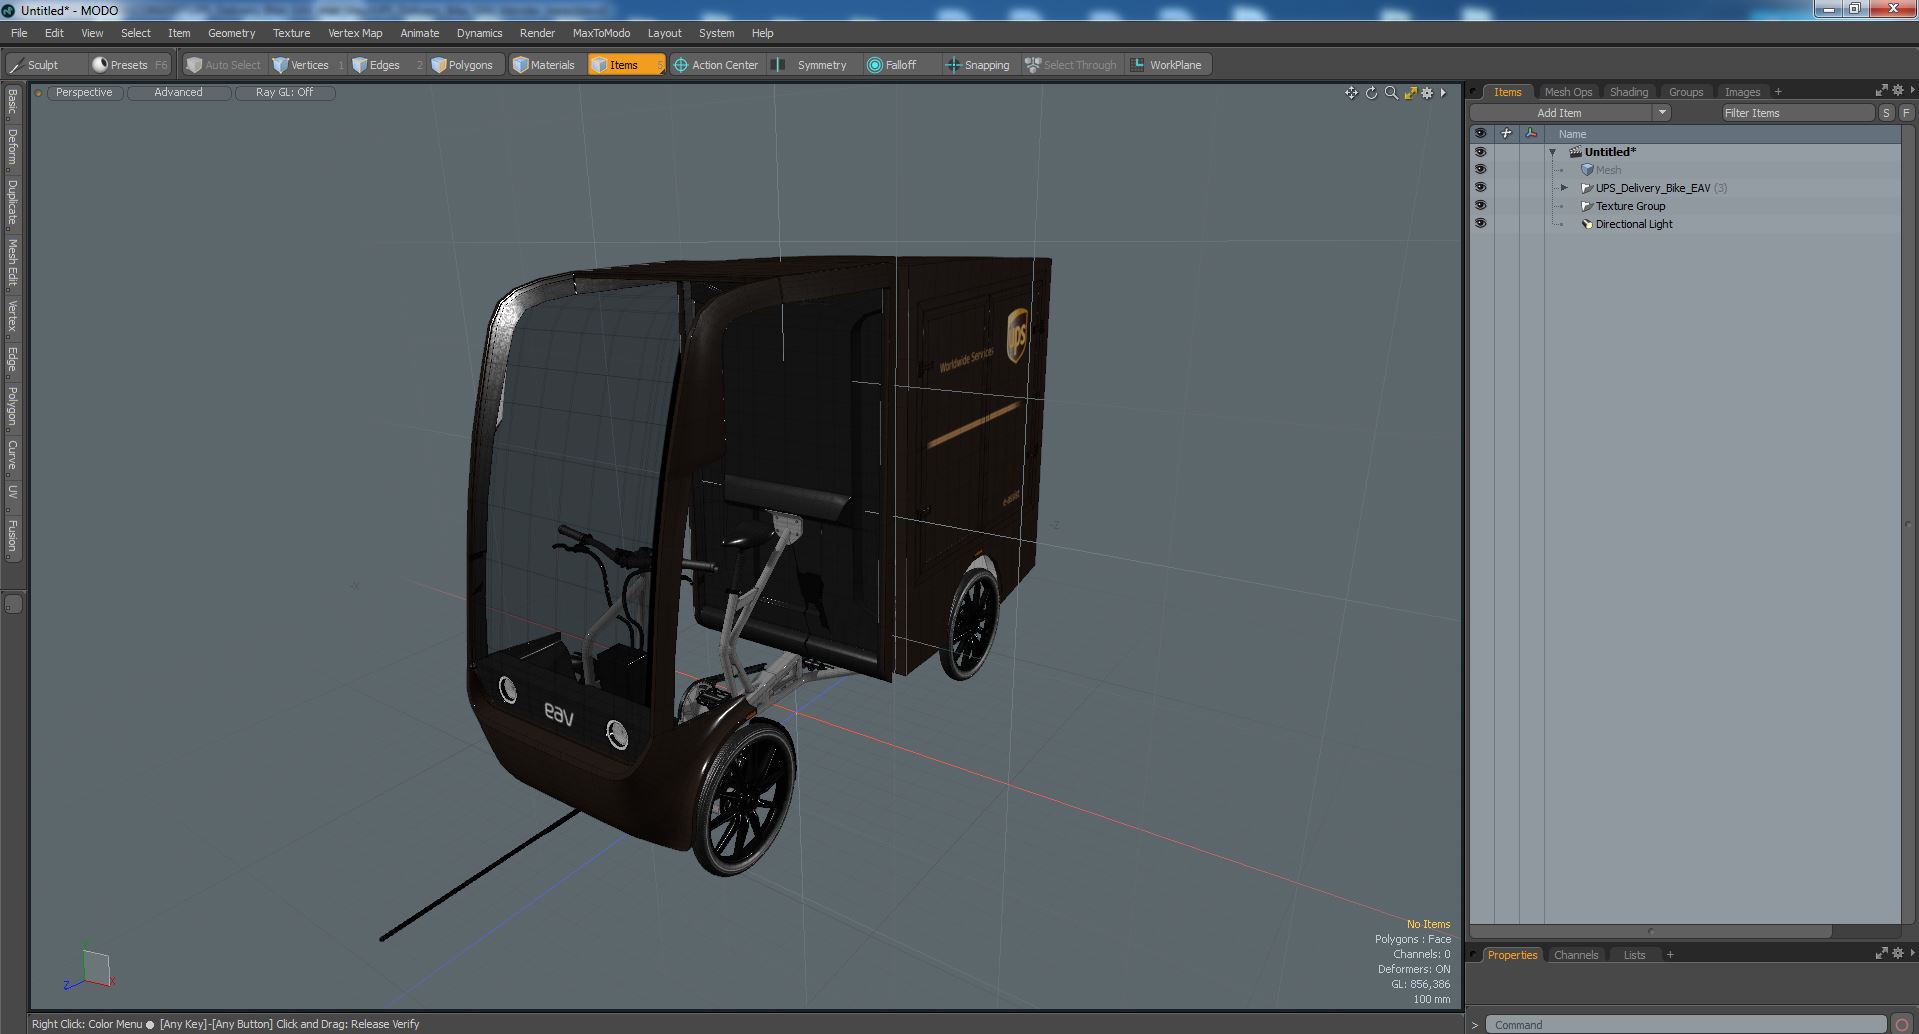Open the Add Item dropdown arrow
Viewport: 1919px width, 1034px height.
coord(1662,113)
